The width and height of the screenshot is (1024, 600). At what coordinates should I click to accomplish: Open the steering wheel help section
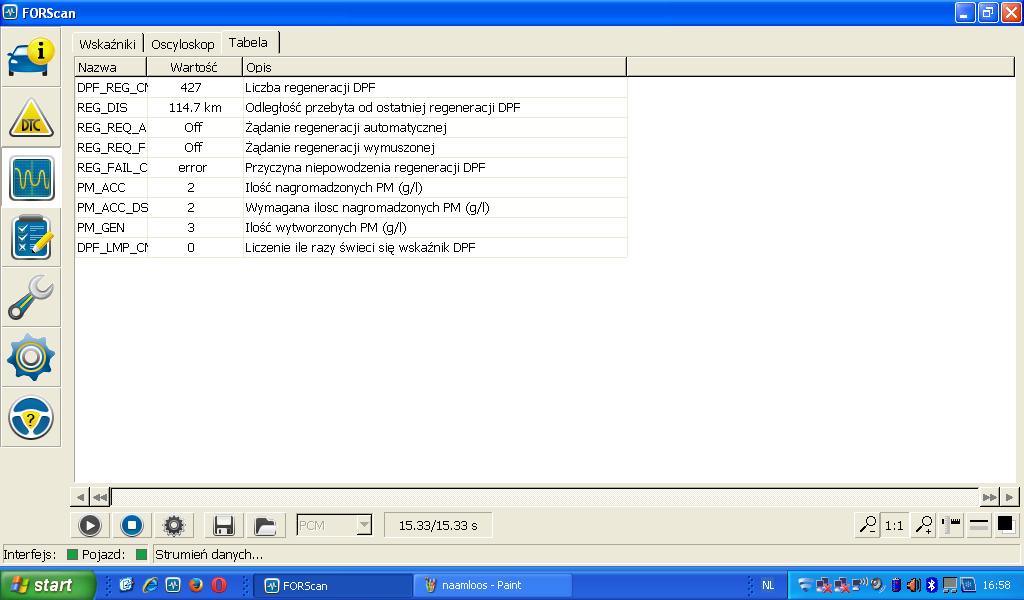(31, 418)
